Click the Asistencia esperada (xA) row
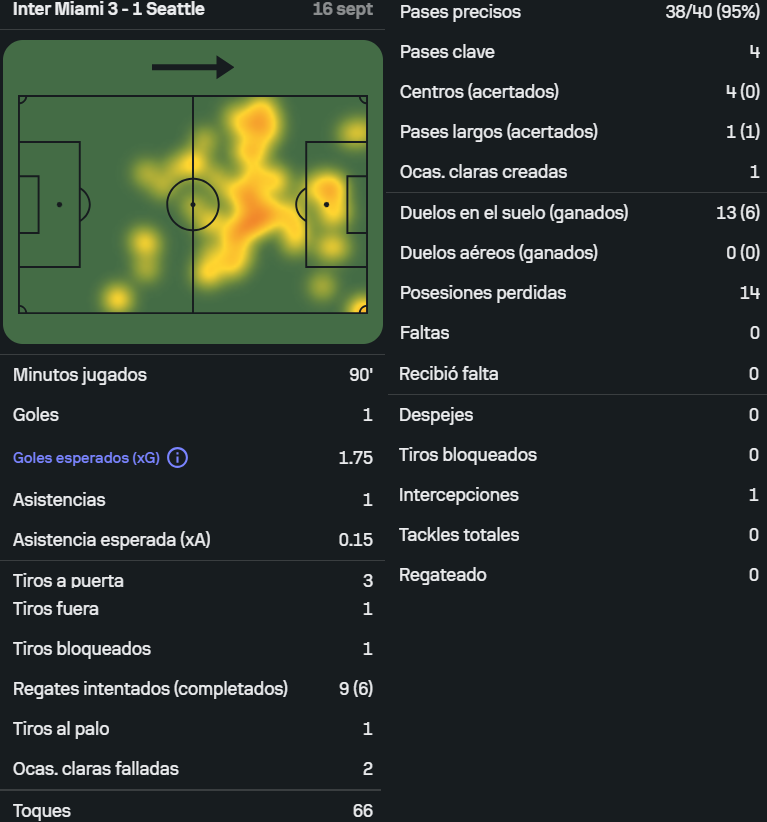The image size is (767, 822). pyautogui.click(x=192, y=539)
